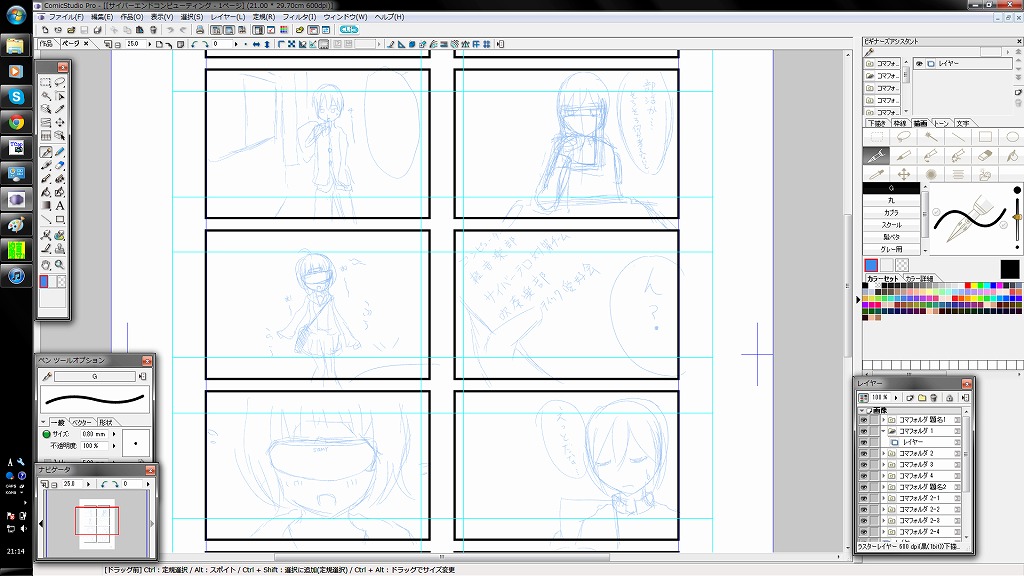Open Skype from the taskbar

16,97
